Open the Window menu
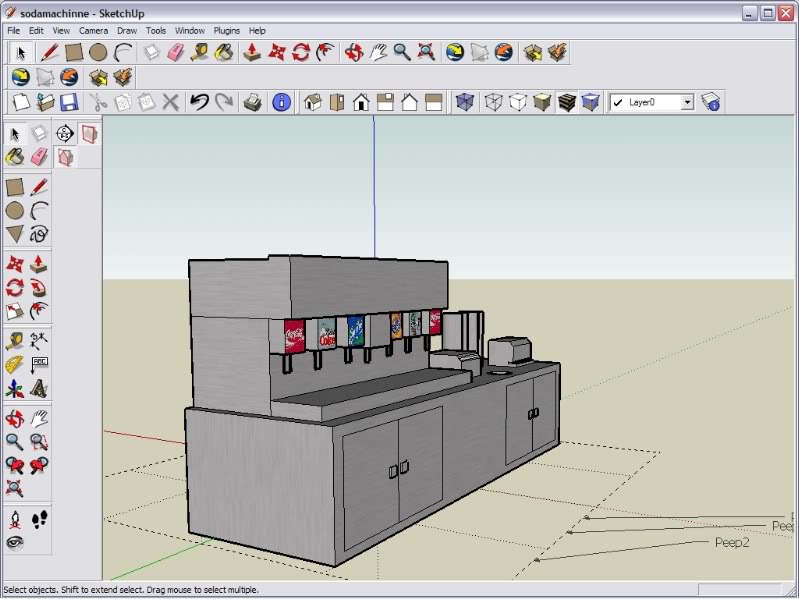799x599 pixels. coord(190,31)
